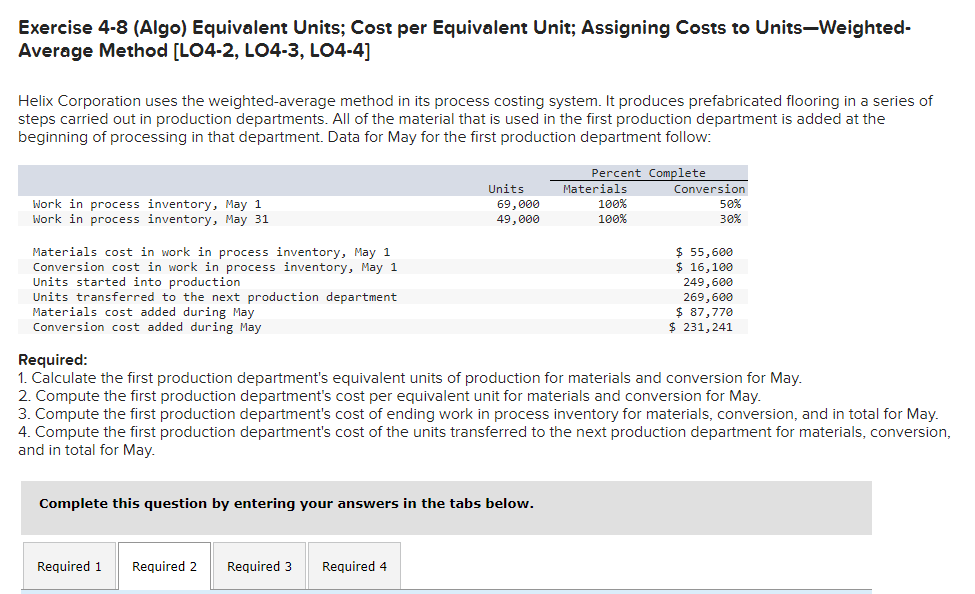Select the Required 3 tab
Image resolution: width=975 pixels, height=594 pixels.
(x=258, y=565)
